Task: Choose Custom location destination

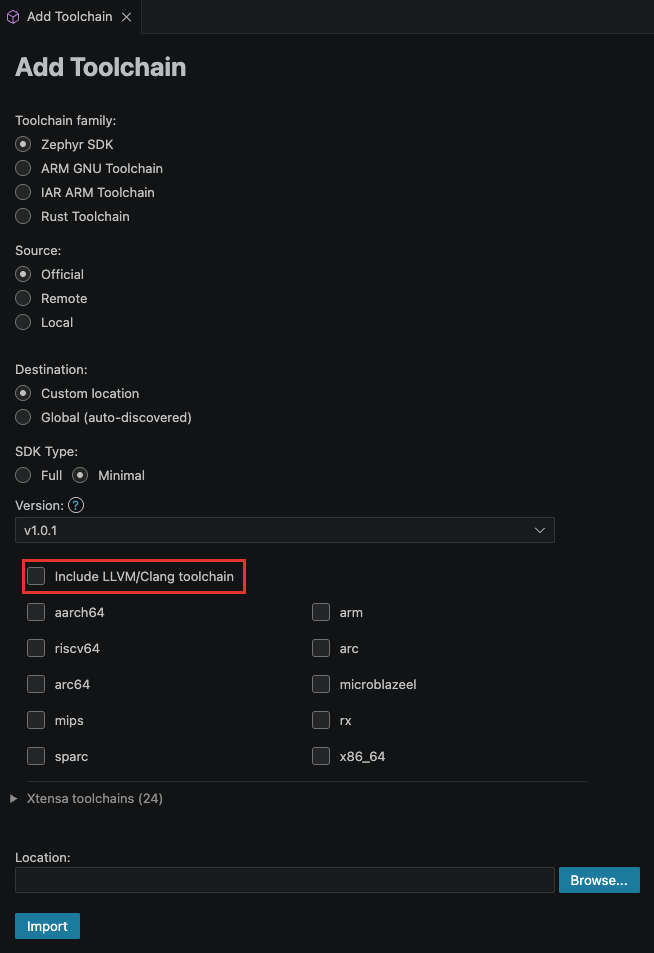Action: coord(23,393)
